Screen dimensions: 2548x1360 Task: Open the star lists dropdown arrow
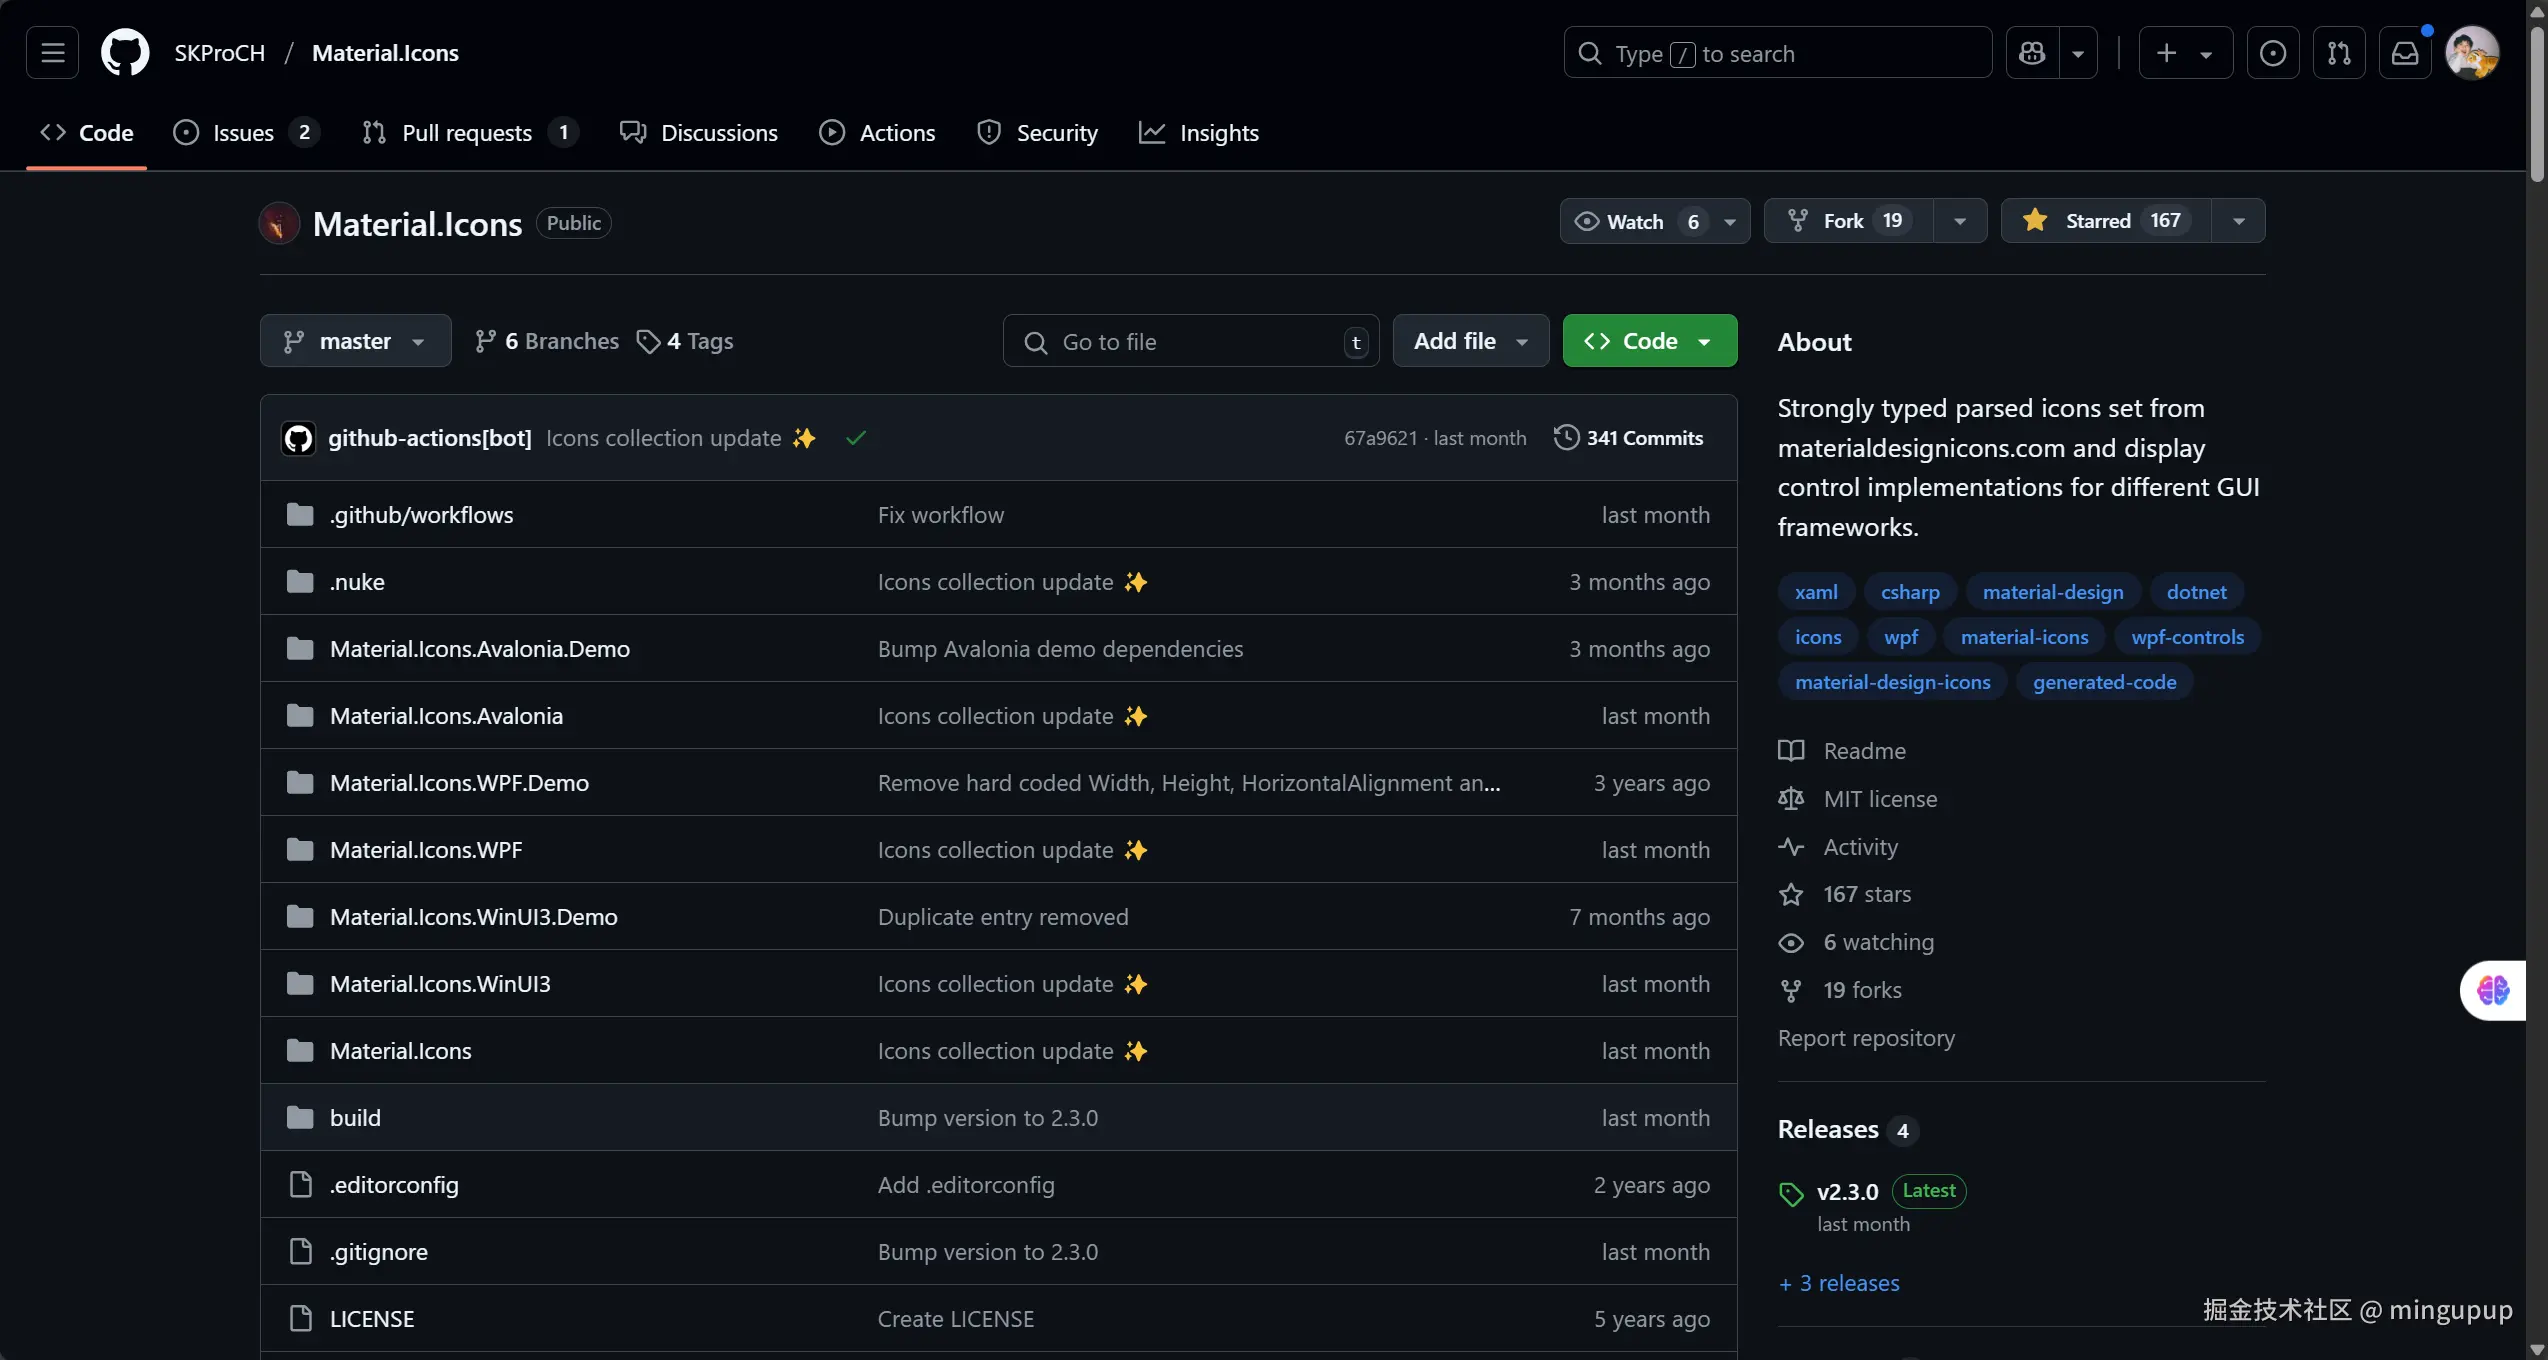(x=2239, y=221)
